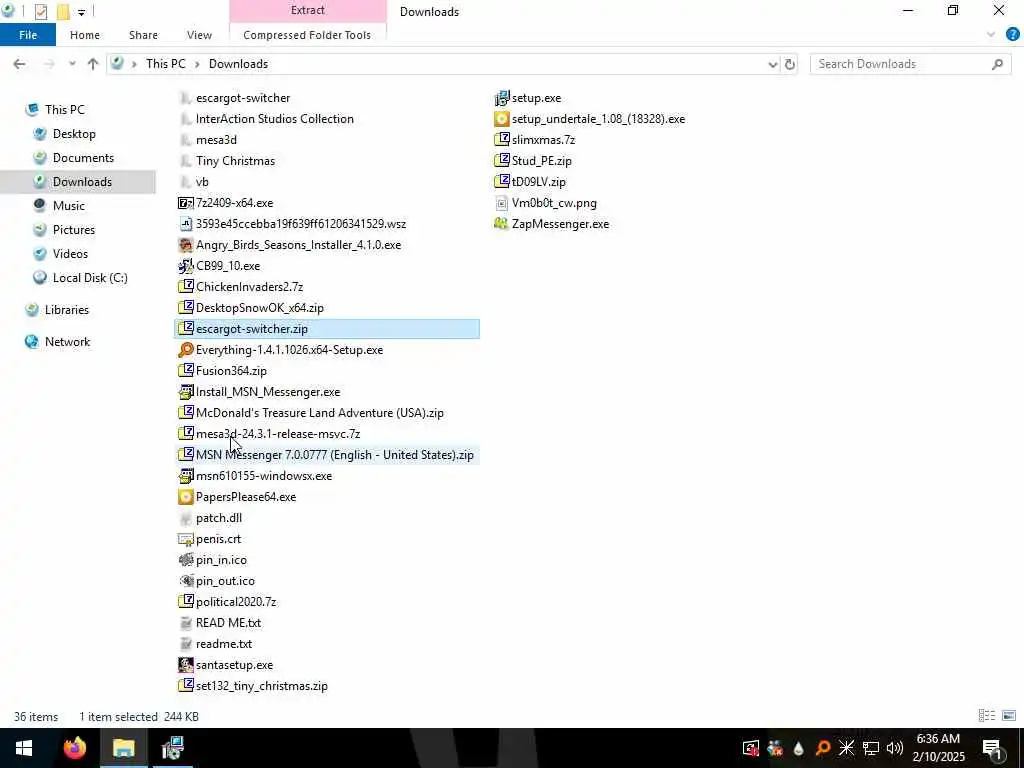
Task: Select This PC in navigation pane
Action: point(65,110)
